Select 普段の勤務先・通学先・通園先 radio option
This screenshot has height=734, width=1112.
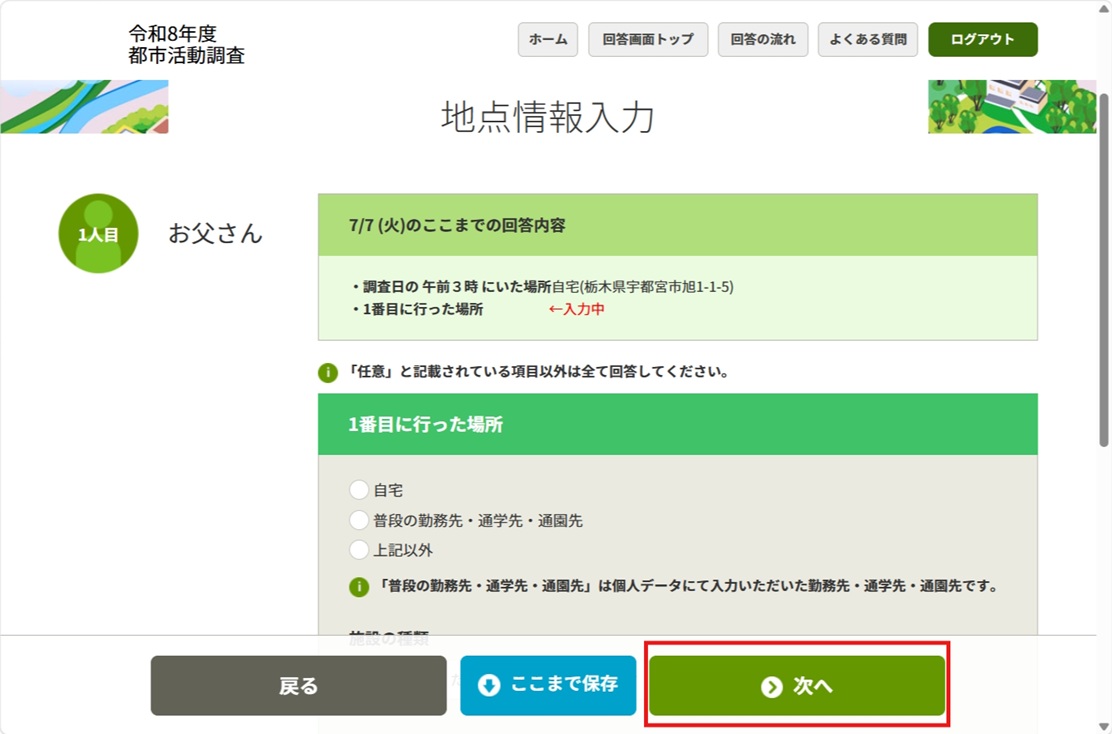pos(359,520)
